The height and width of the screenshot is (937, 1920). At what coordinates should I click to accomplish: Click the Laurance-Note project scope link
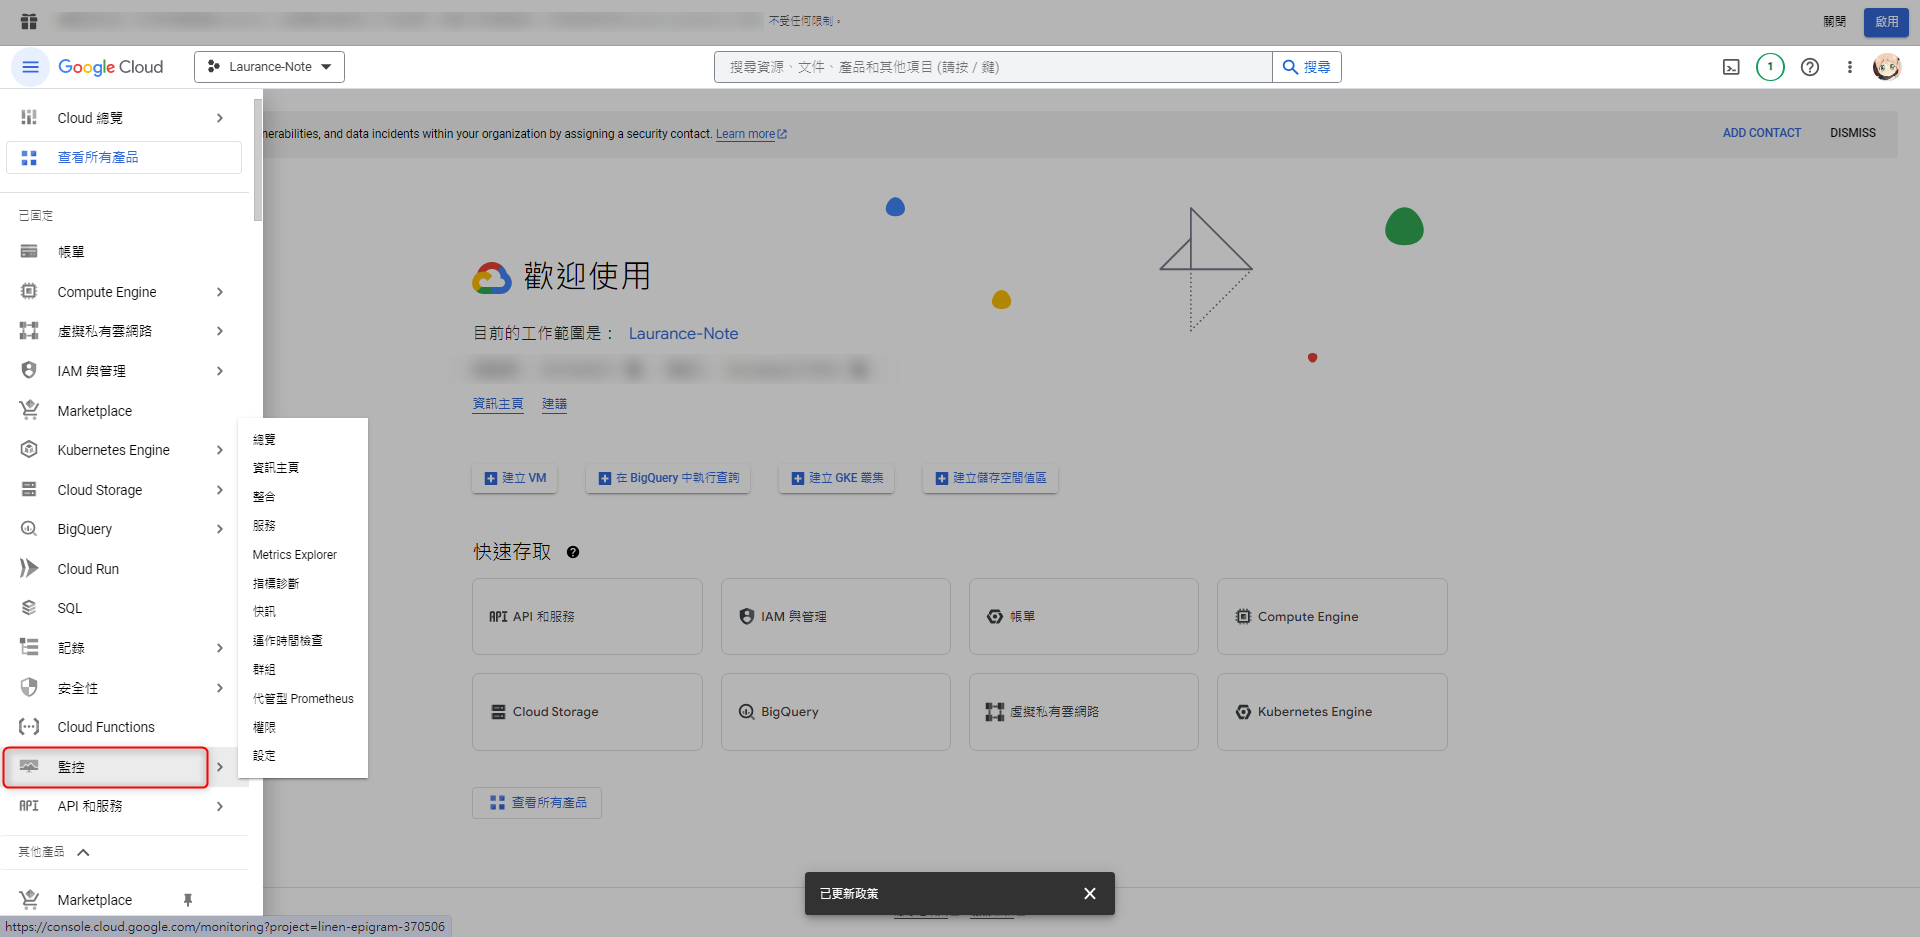pos(683,334)
